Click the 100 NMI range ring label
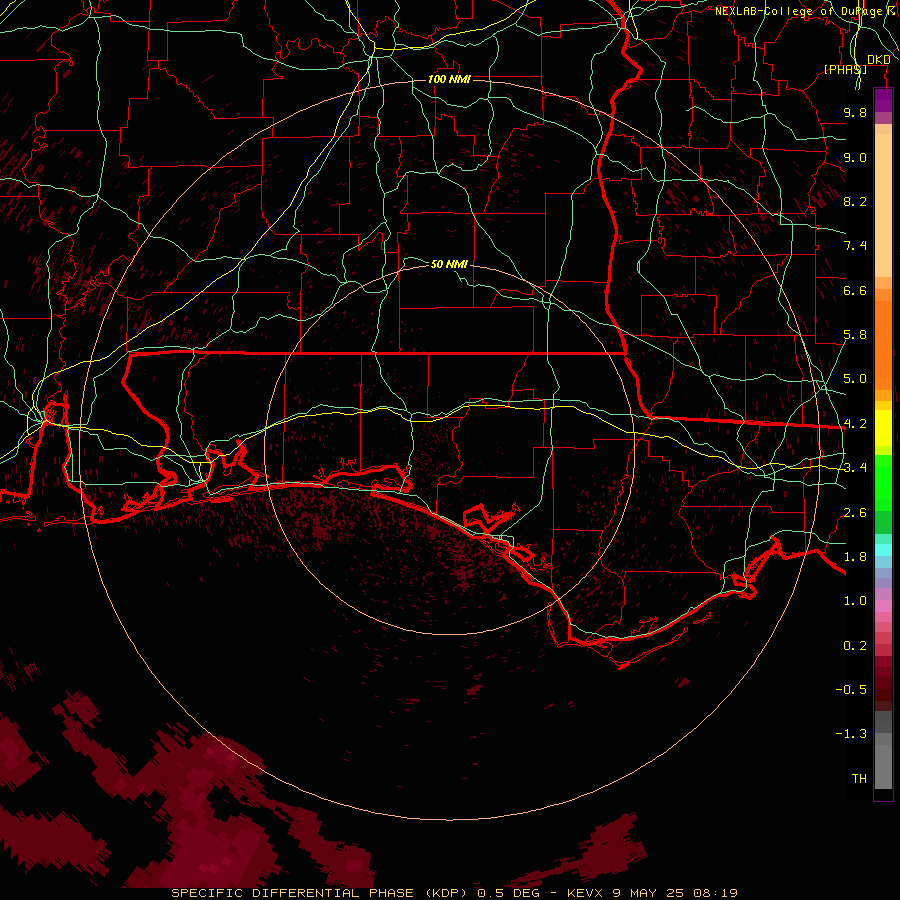 449,79
